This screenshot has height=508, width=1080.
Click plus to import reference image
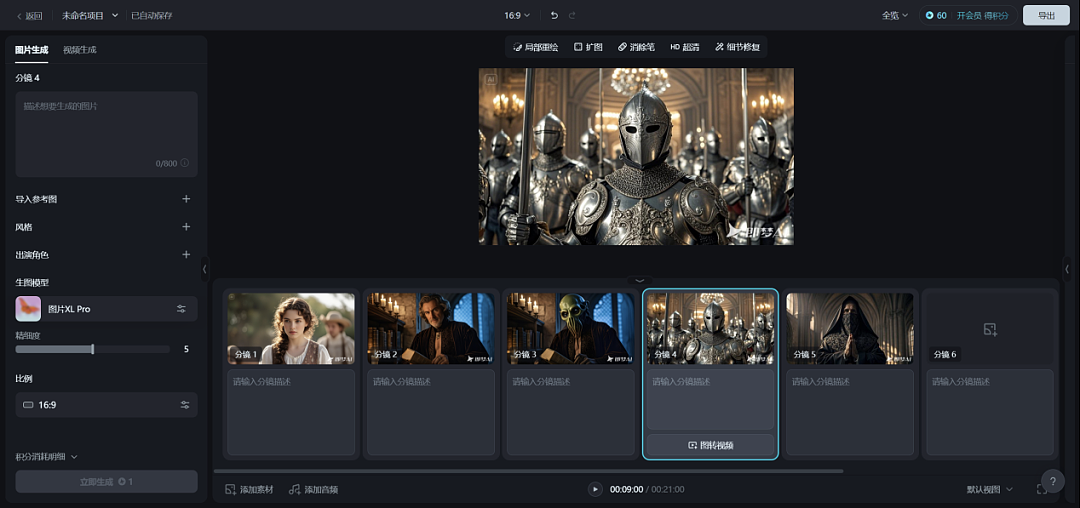click(x=186, y=199)
